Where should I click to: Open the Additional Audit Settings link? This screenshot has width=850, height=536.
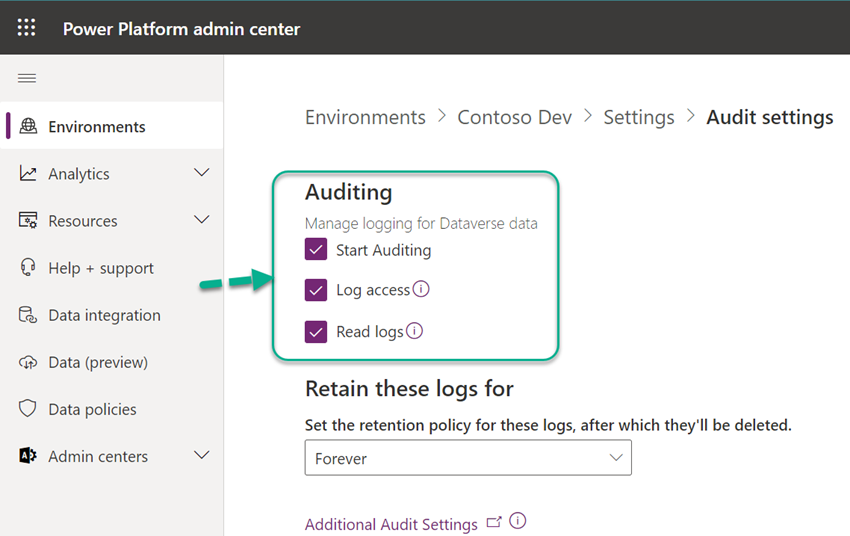click(391, 524)
